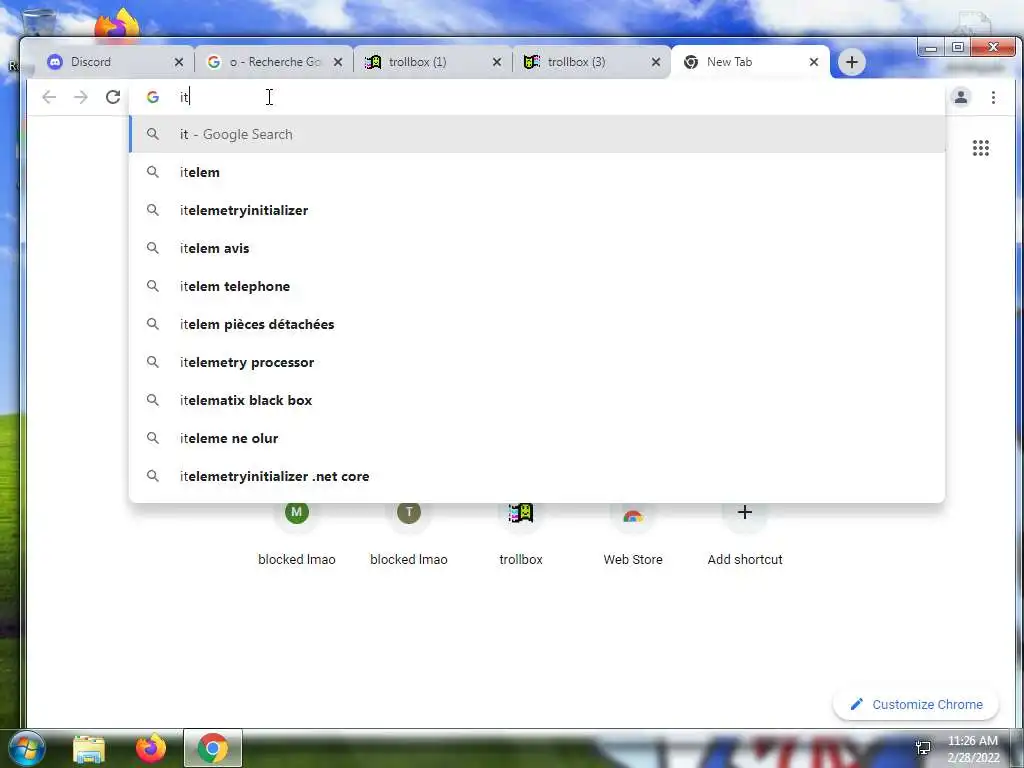The width and height of the screenshot is (1024, 768).
Task: Open File Explorer from the taskbar
Action: [x=89, y=749]
